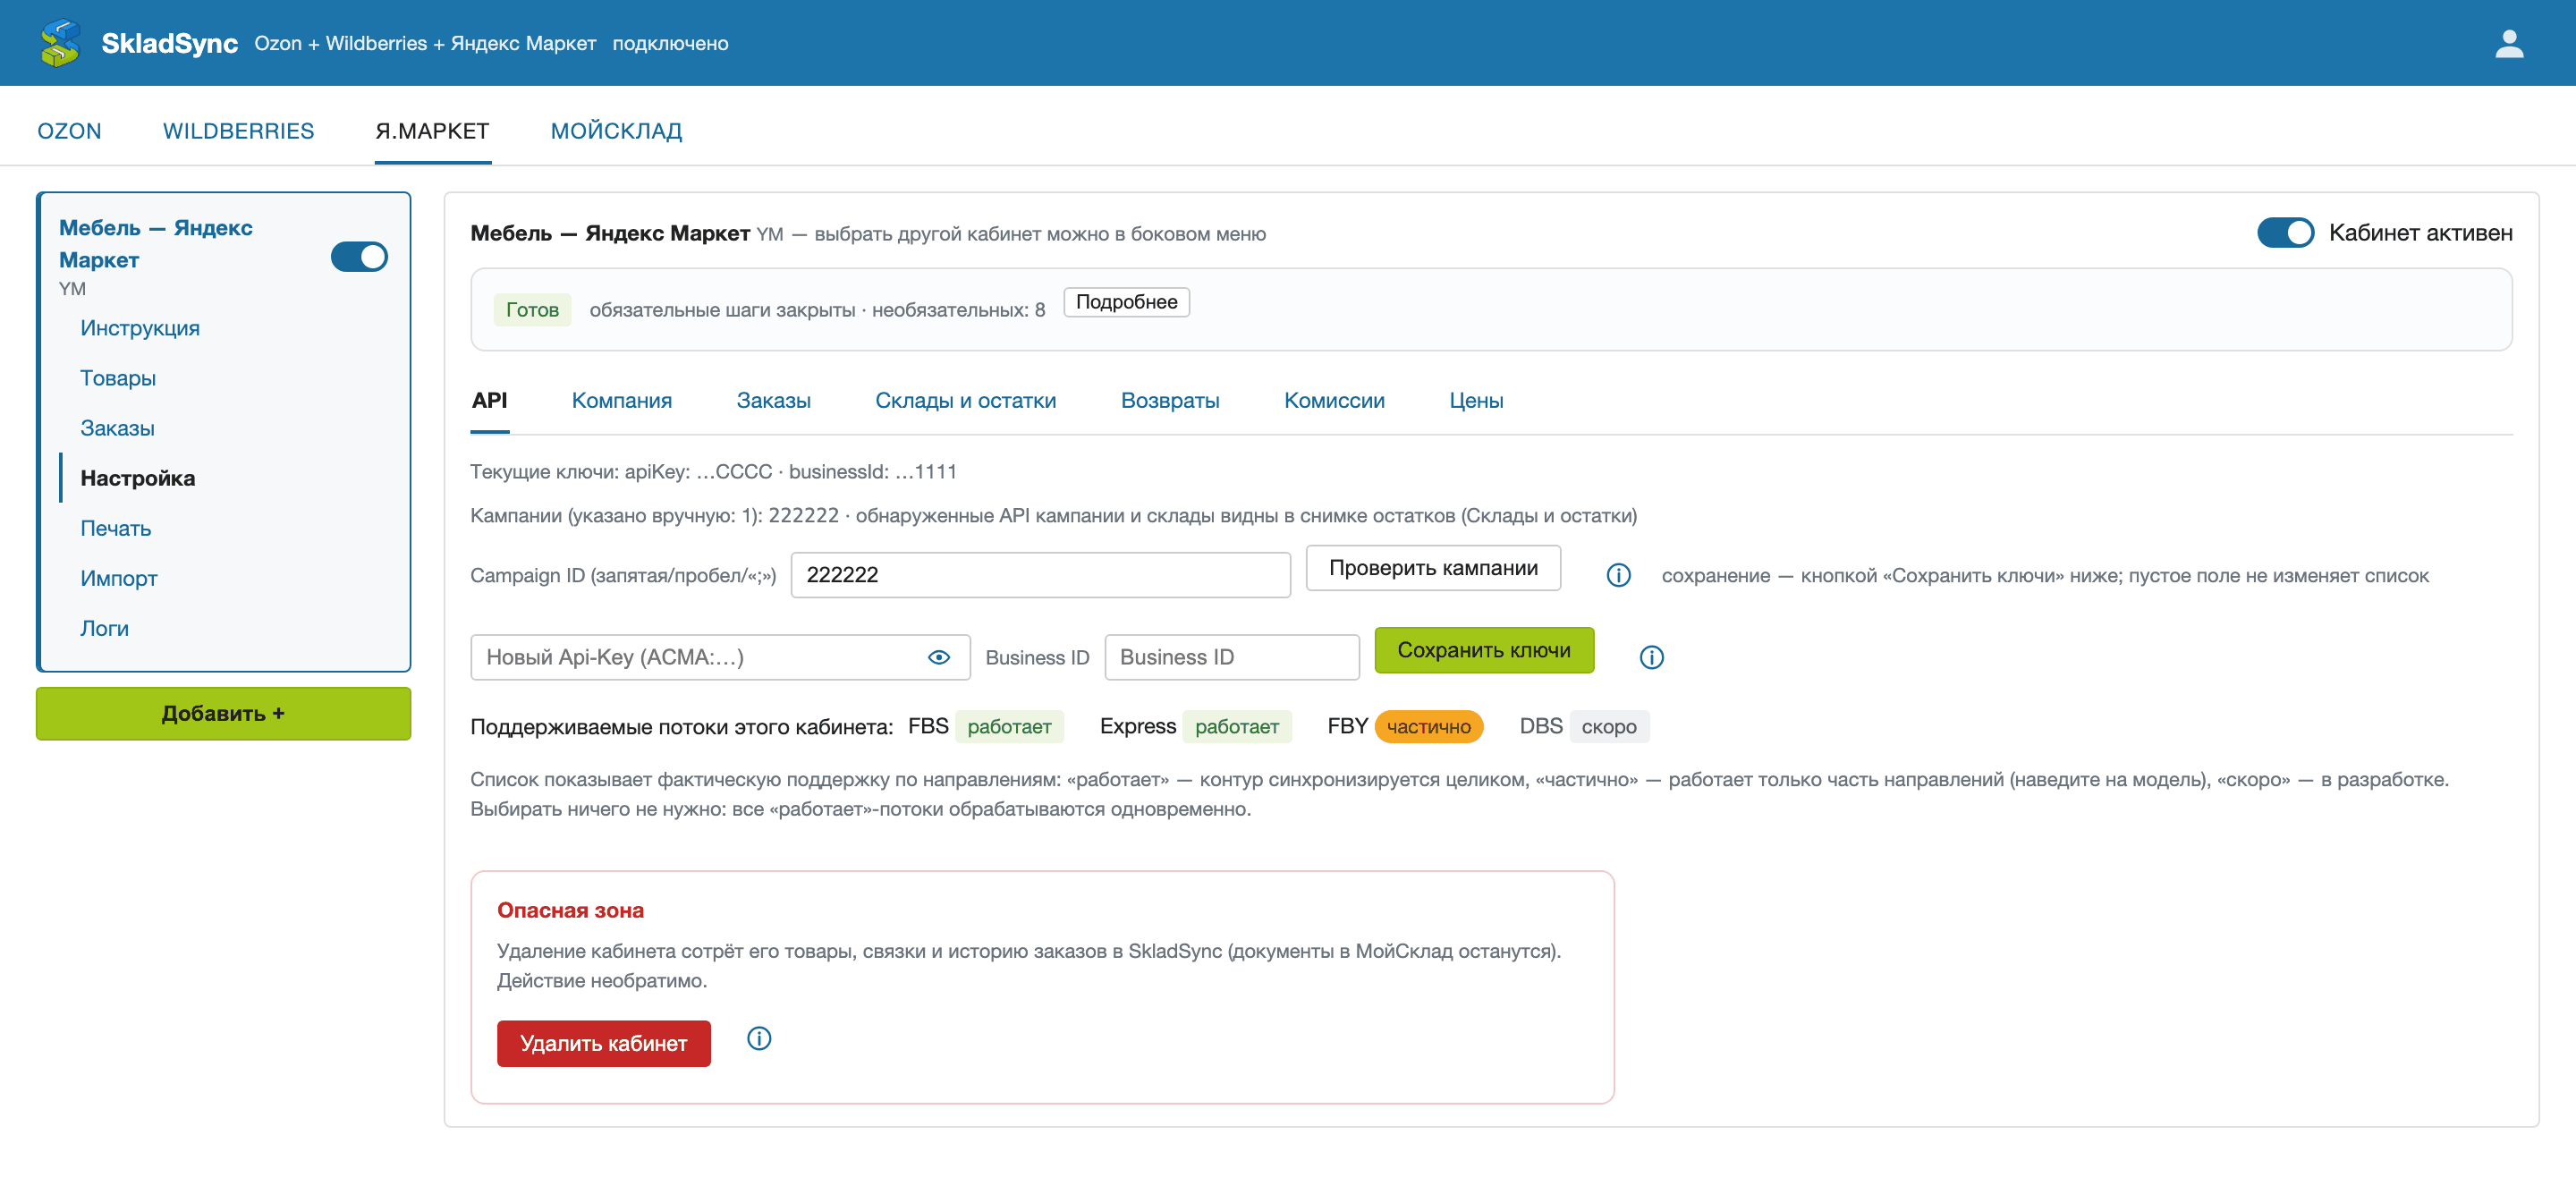
Task: Click the SkladSync logo icon
Action: (60, 43)
